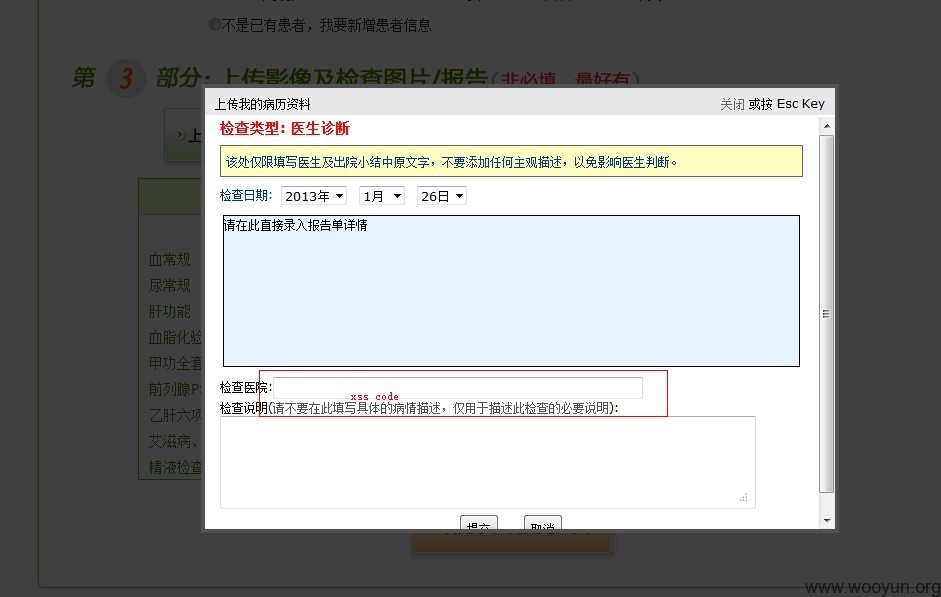Click the yellow notice about 医生及出院小结
The image size is (941, 597).
[511, 161]
